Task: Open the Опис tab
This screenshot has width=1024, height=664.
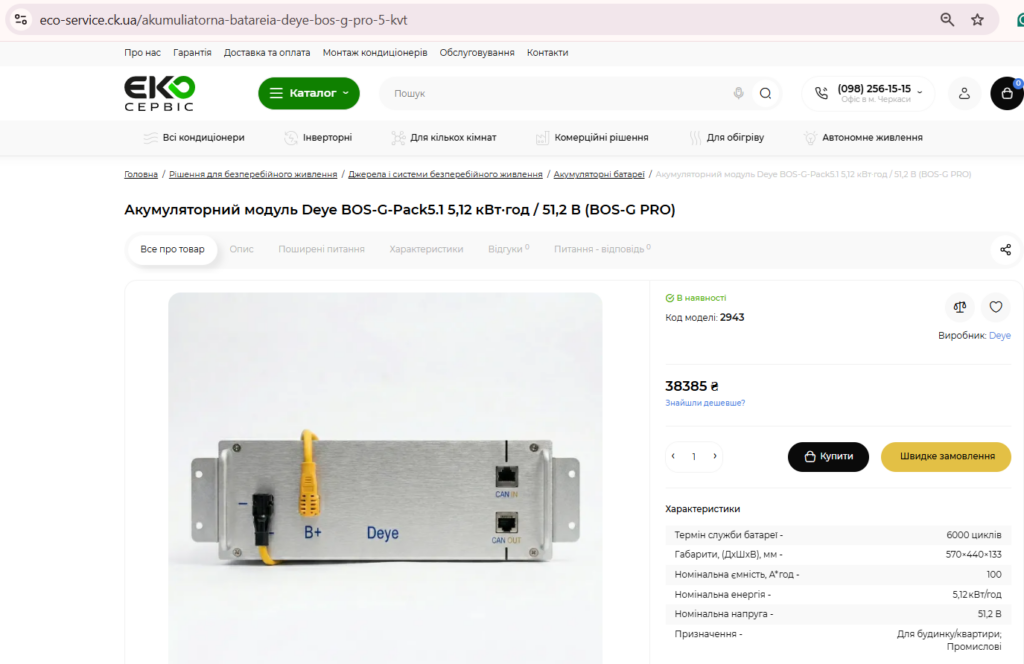Action: [x=241, y=249]
